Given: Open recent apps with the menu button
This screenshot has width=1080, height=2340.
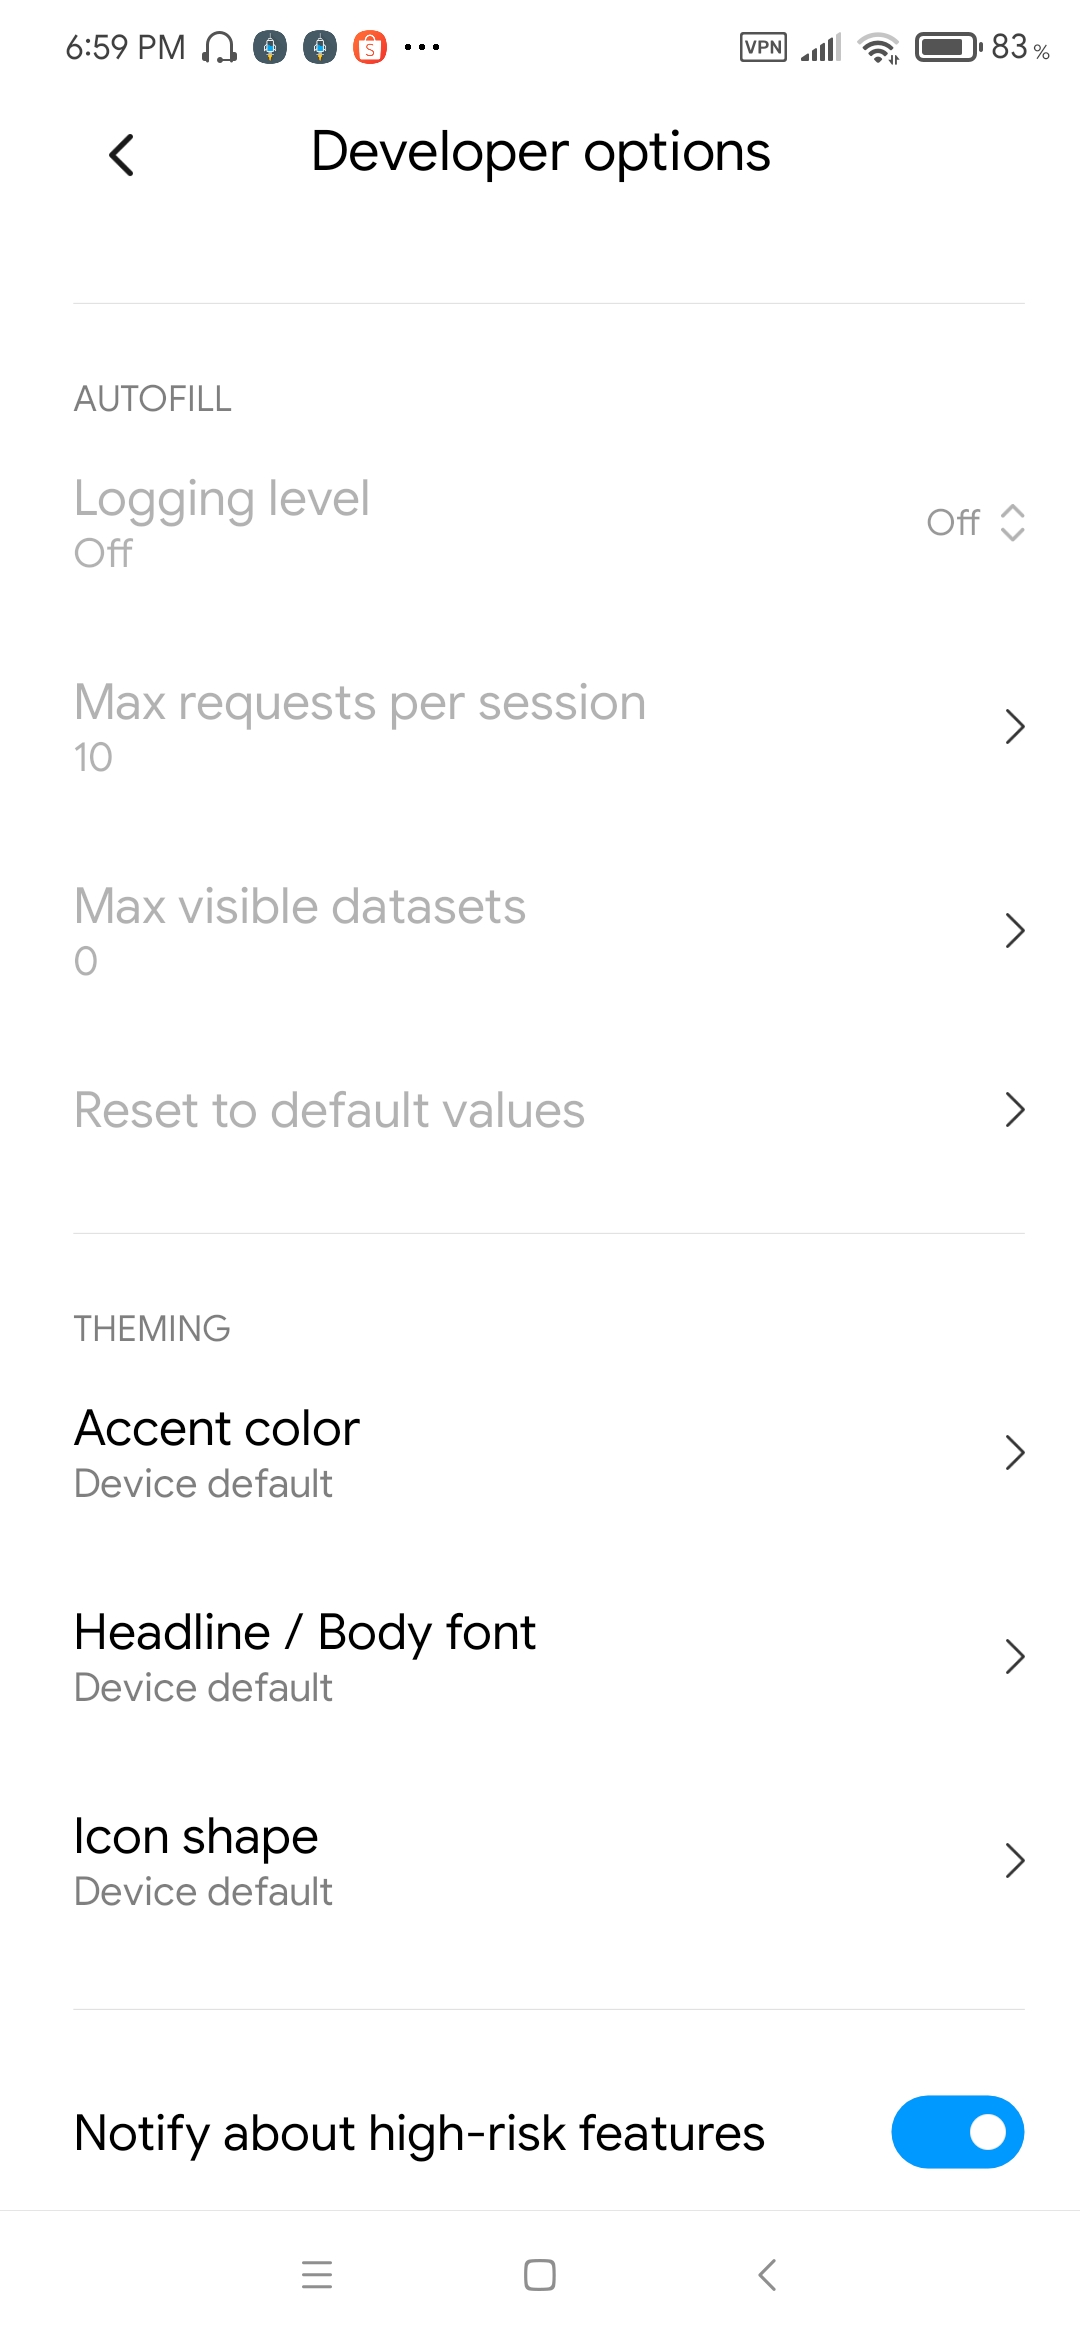Looking at the screenshot, I should (x=317, y=2275).
